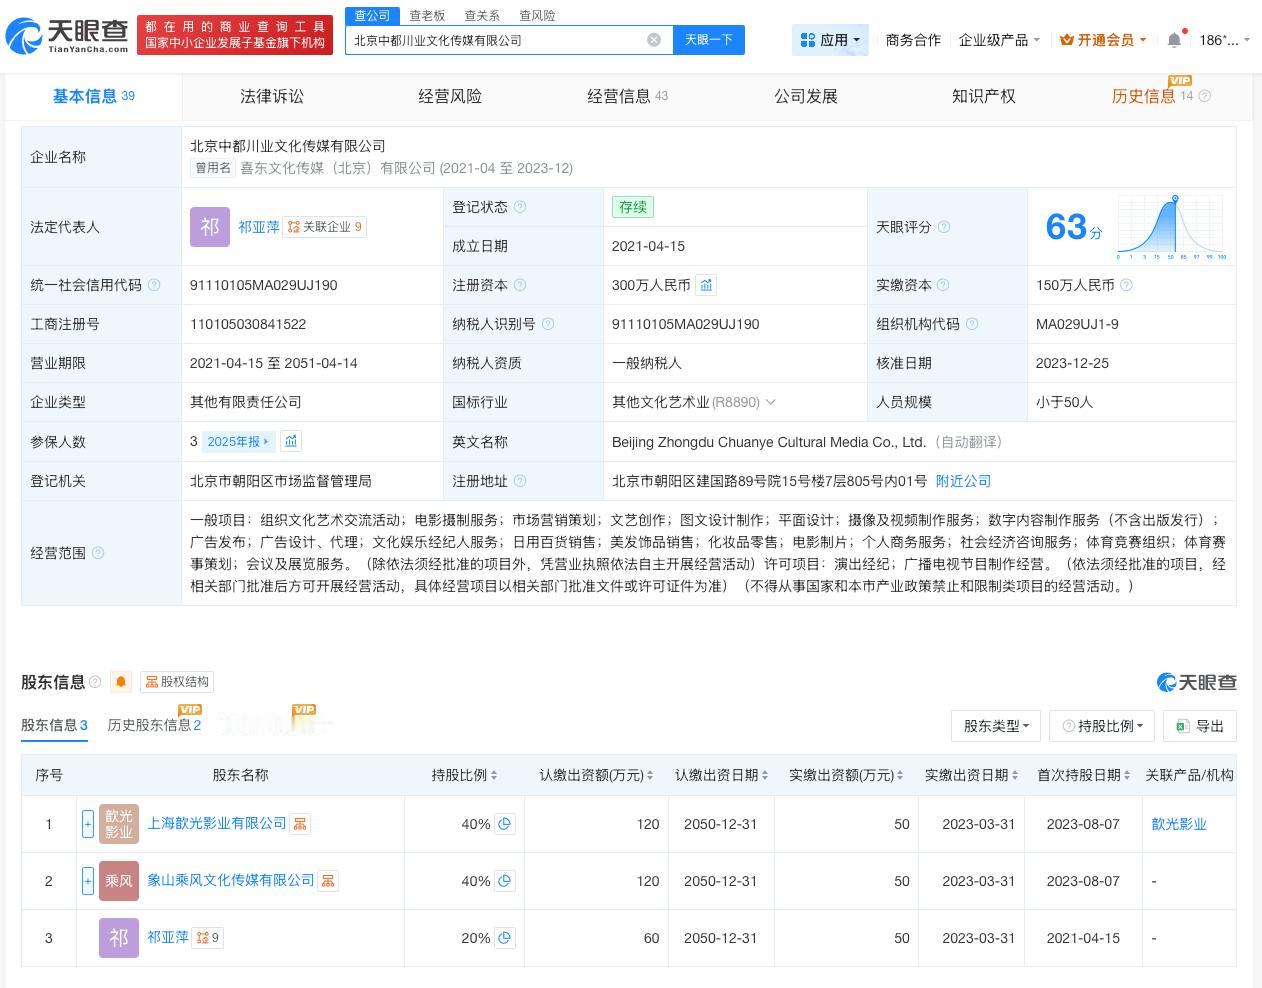This screenshot has width=1262, height=988.
Task: Open the 股权结构 button
Action: [x=177, y=682]
